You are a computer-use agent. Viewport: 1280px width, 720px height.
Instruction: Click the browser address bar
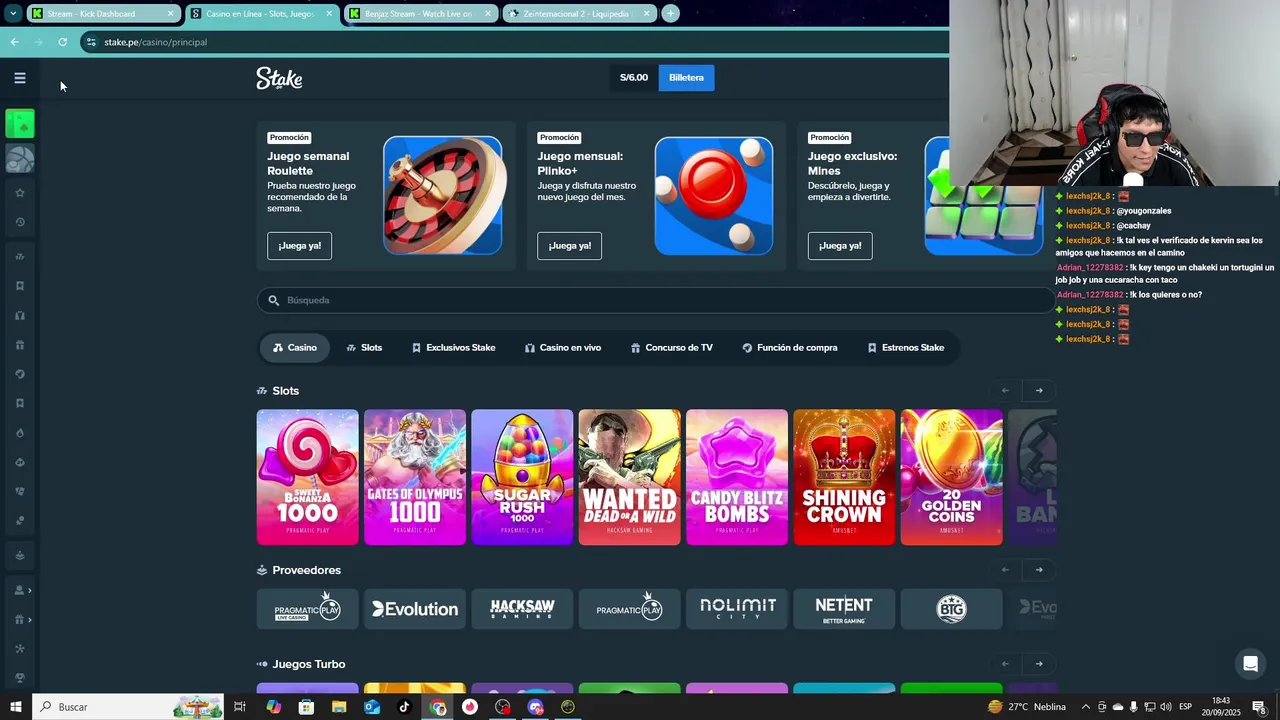coord(515,42)
